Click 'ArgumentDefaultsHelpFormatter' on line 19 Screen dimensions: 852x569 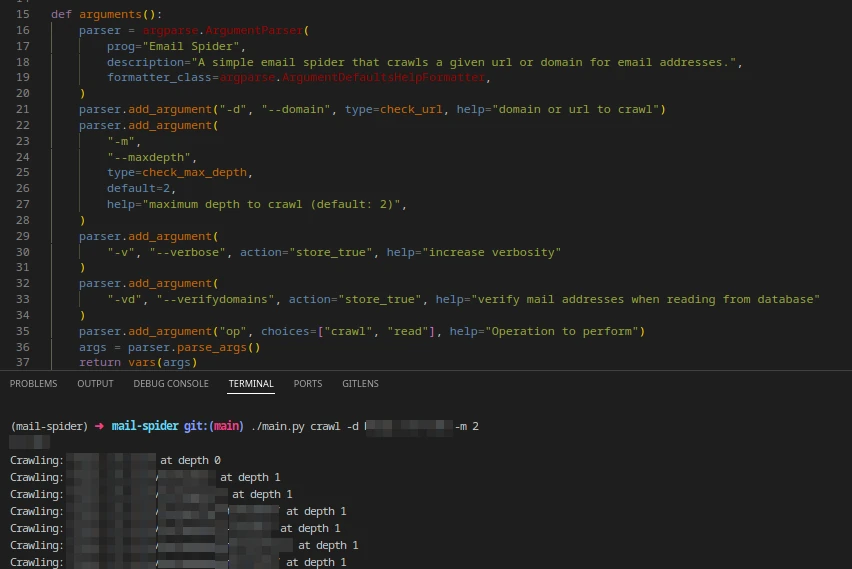tap(383, 77)
